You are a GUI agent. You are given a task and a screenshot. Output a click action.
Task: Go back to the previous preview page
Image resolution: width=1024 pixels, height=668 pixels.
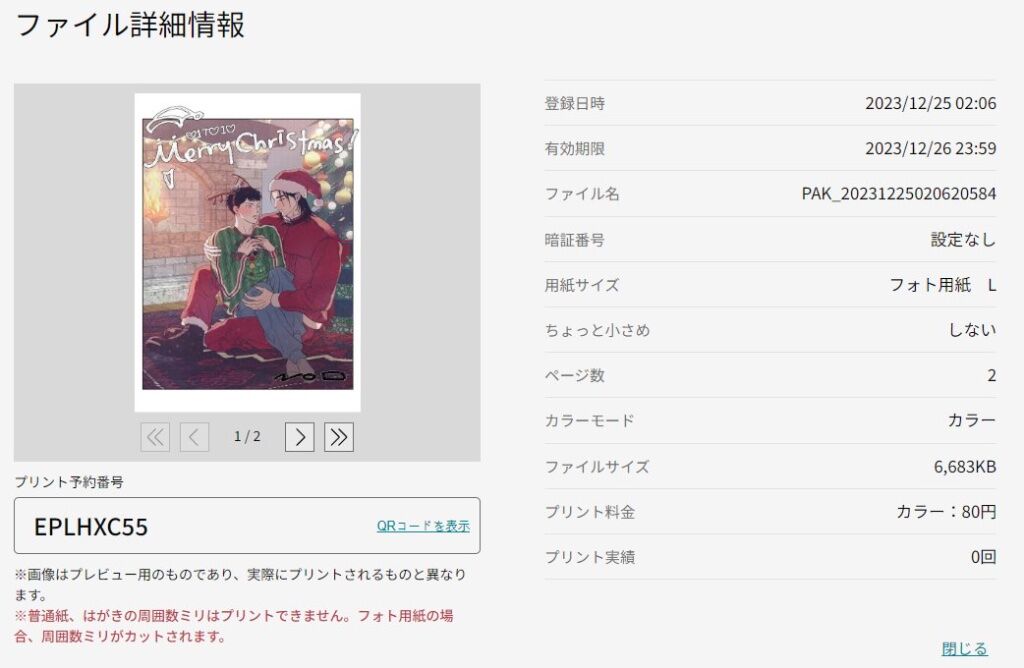click(x=194, y=437)
